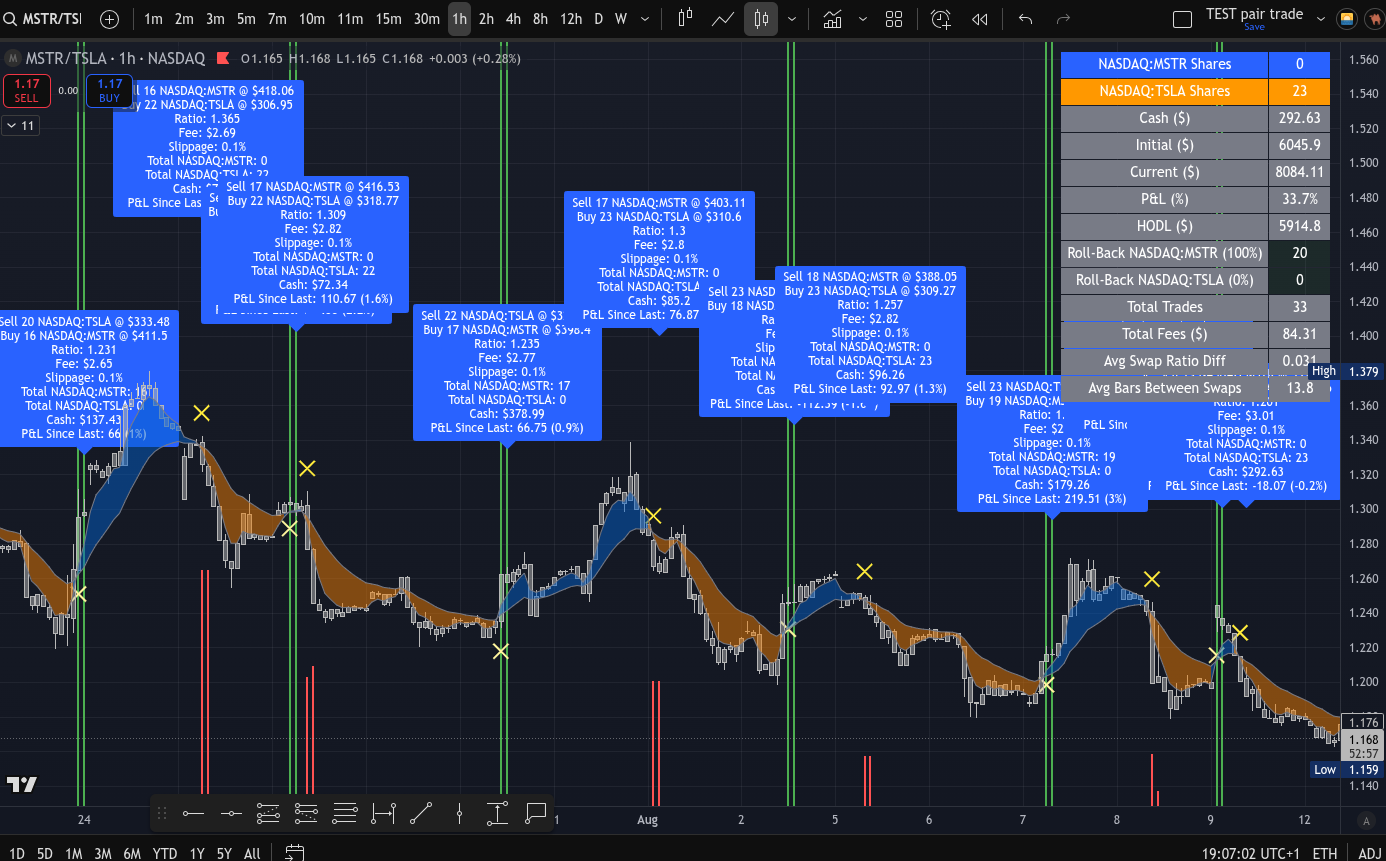Click the P&L (%) table row label
This screenshot has height=861, width=1386.
point(1164,199)
